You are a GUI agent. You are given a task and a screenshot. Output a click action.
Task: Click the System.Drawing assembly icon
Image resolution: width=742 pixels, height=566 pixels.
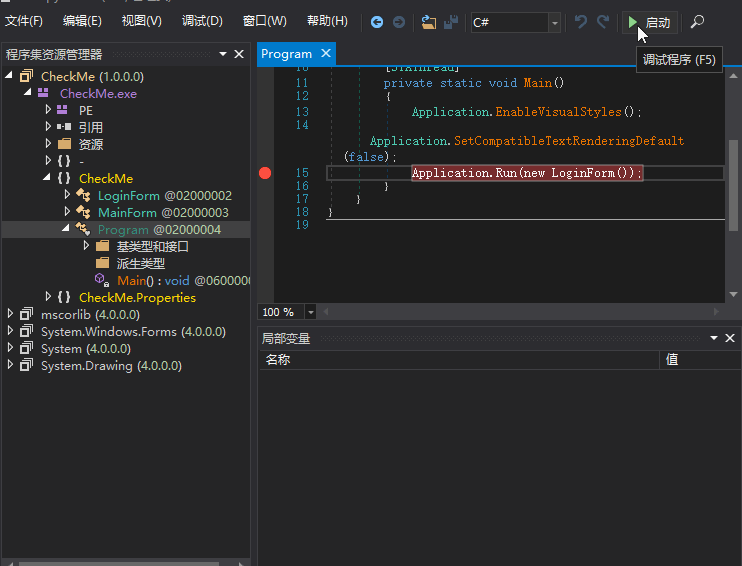(x=26, y=365)
